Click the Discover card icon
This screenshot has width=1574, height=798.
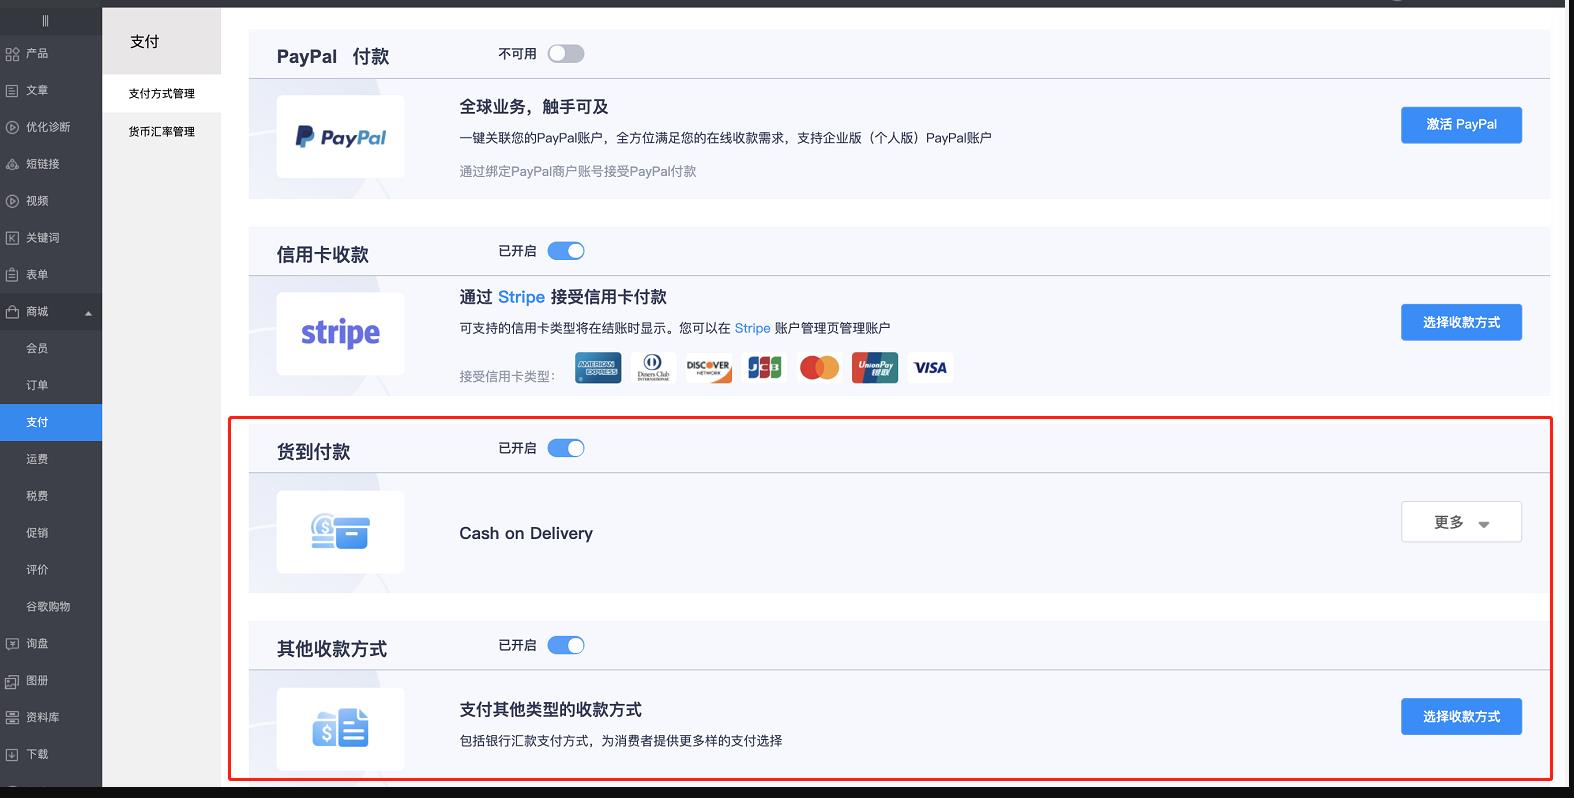[708, 368]
